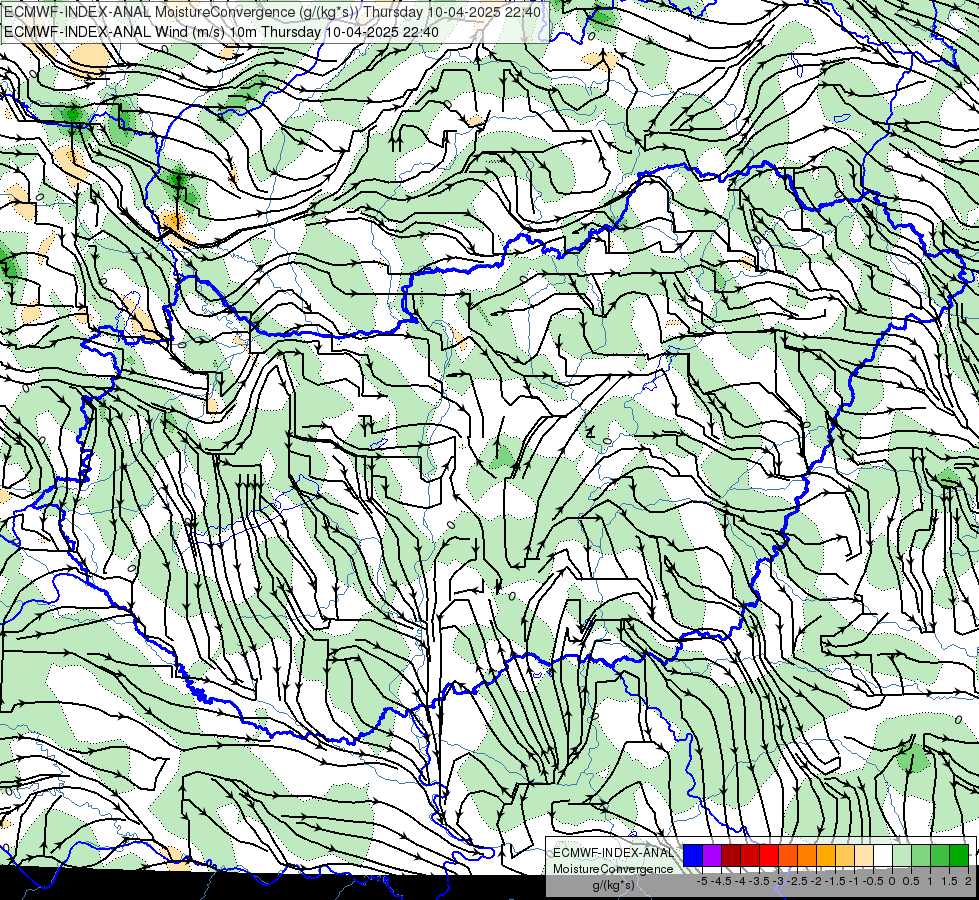Click the 0.5 value on the legend scale
The image size is (979, 900).
(x=911, y=881)
